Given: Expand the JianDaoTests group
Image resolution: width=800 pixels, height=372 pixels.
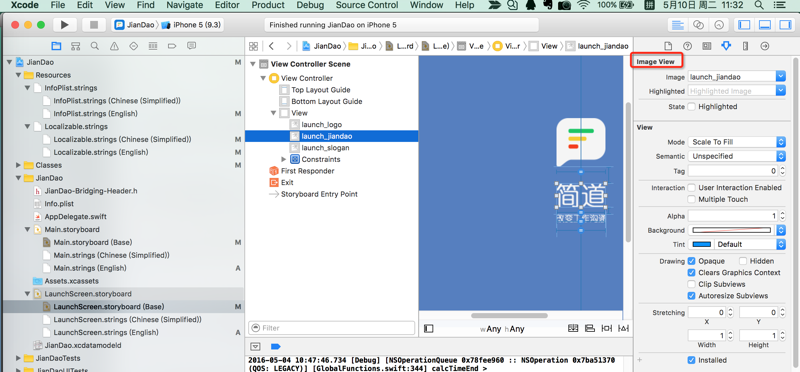Looking at the screenshot, I should tap(19, 358).
